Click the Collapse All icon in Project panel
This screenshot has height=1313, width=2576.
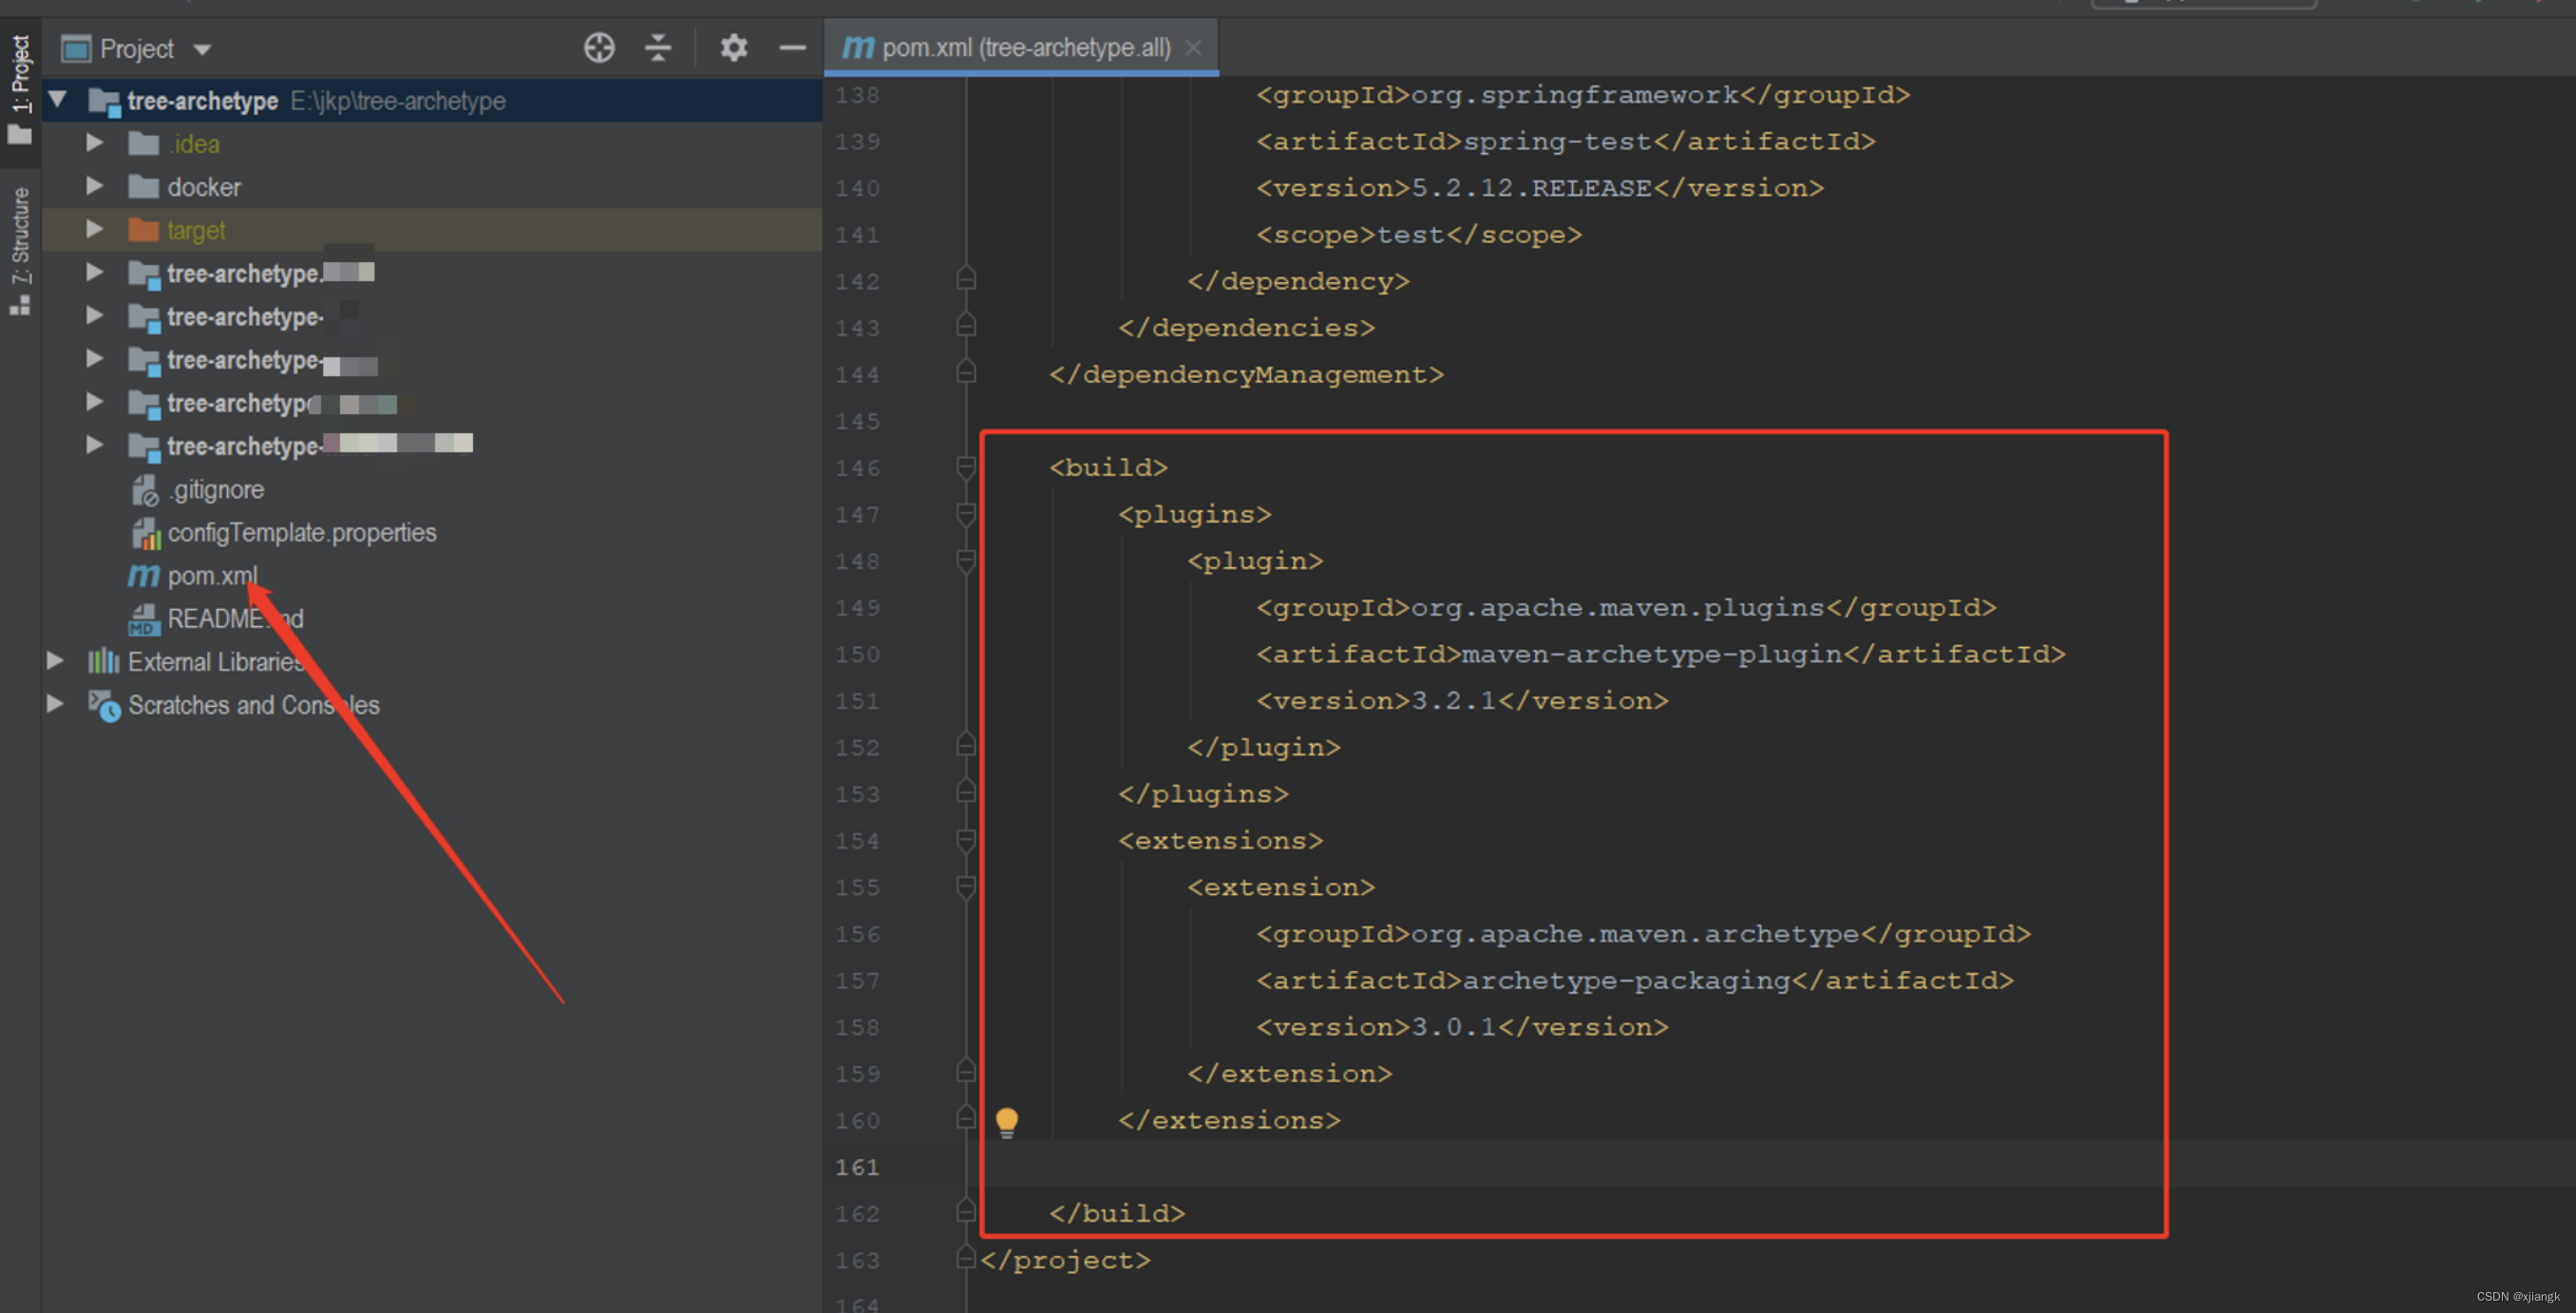[x=658, y=48]
